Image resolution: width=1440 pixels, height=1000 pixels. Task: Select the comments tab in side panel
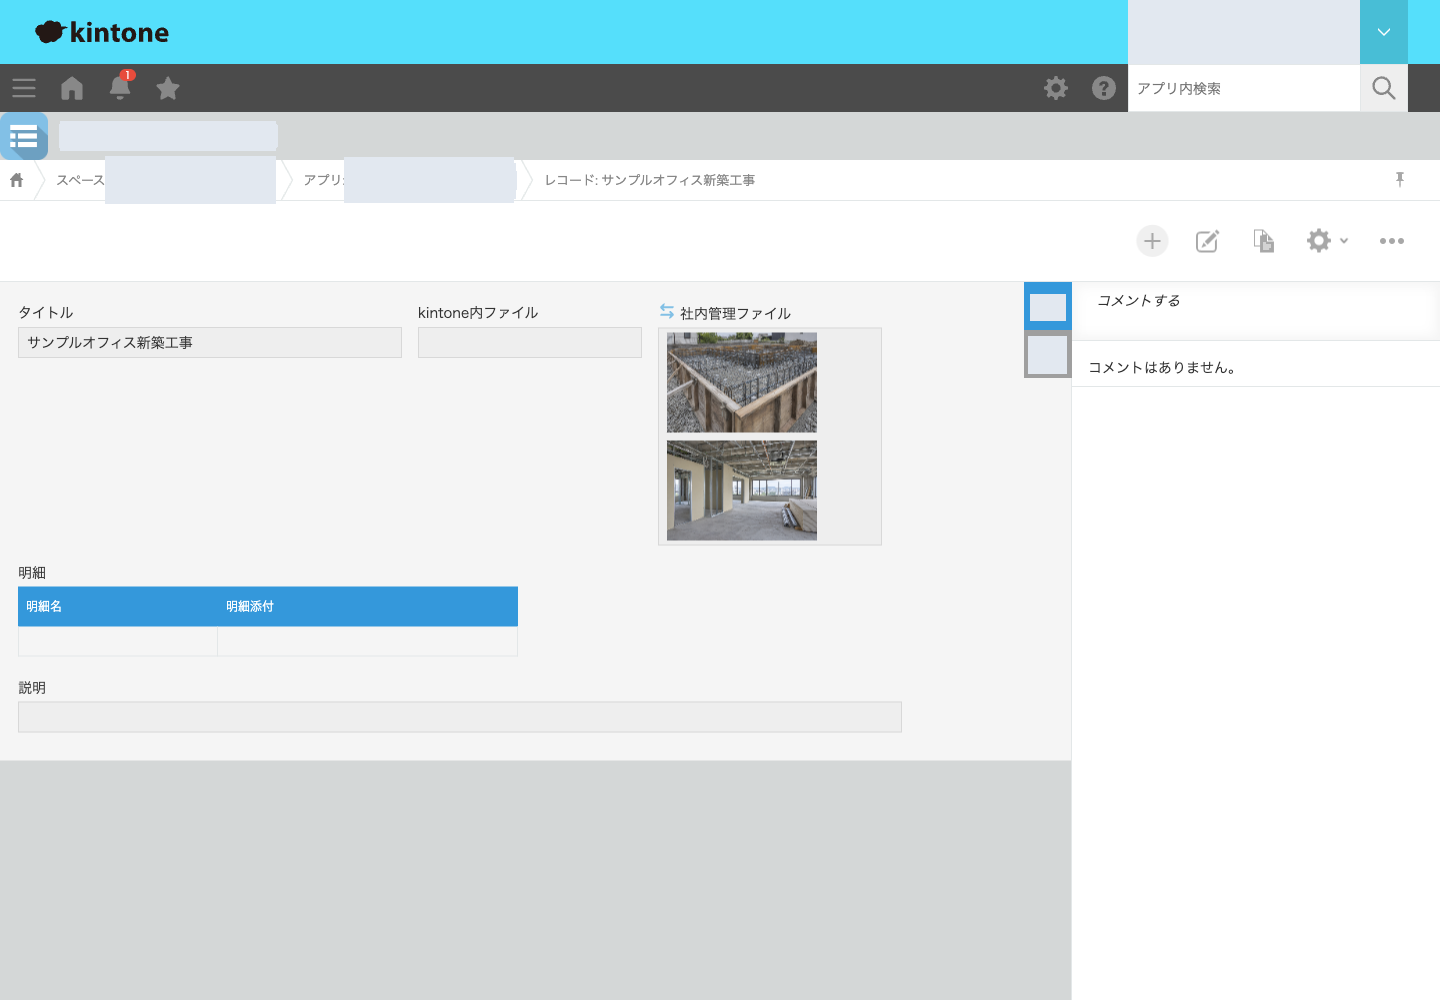(x=1048, y=306)
